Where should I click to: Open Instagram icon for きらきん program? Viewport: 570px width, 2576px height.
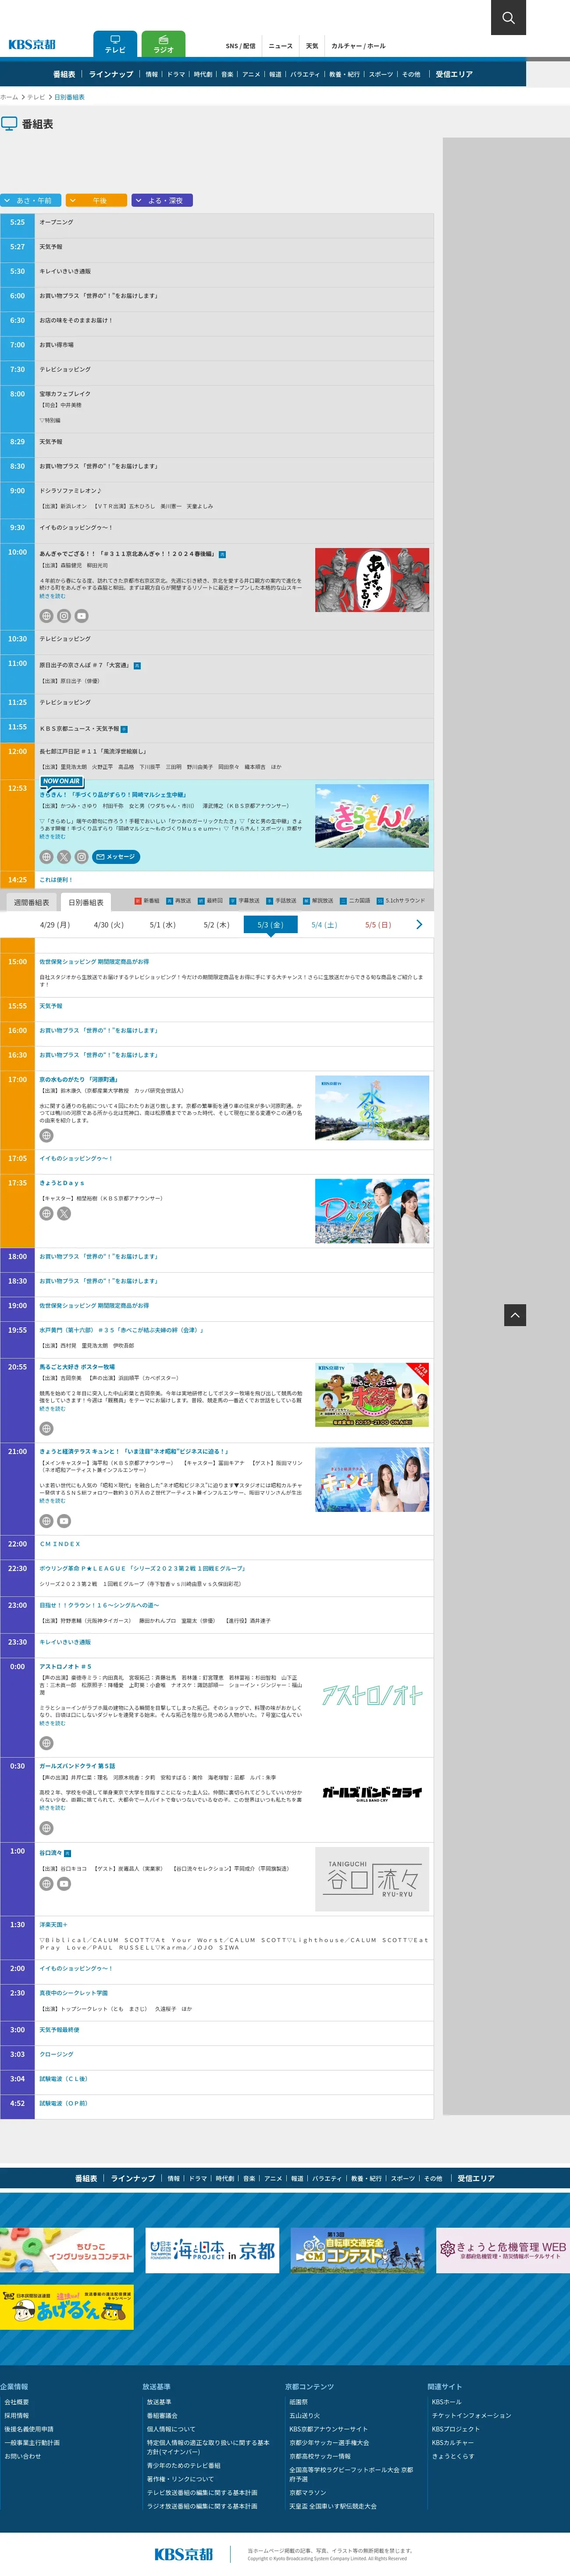[x=82, y=857]
